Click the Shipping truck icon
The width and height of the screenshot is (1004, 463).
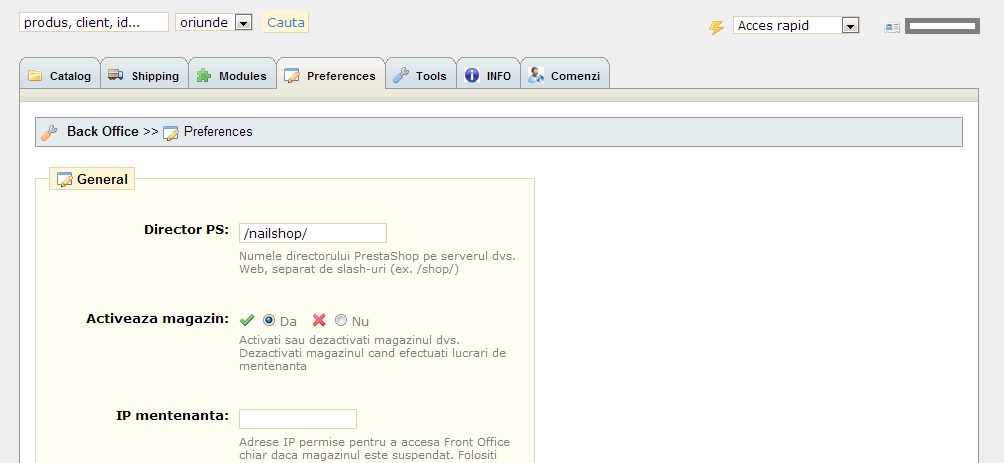116,75
